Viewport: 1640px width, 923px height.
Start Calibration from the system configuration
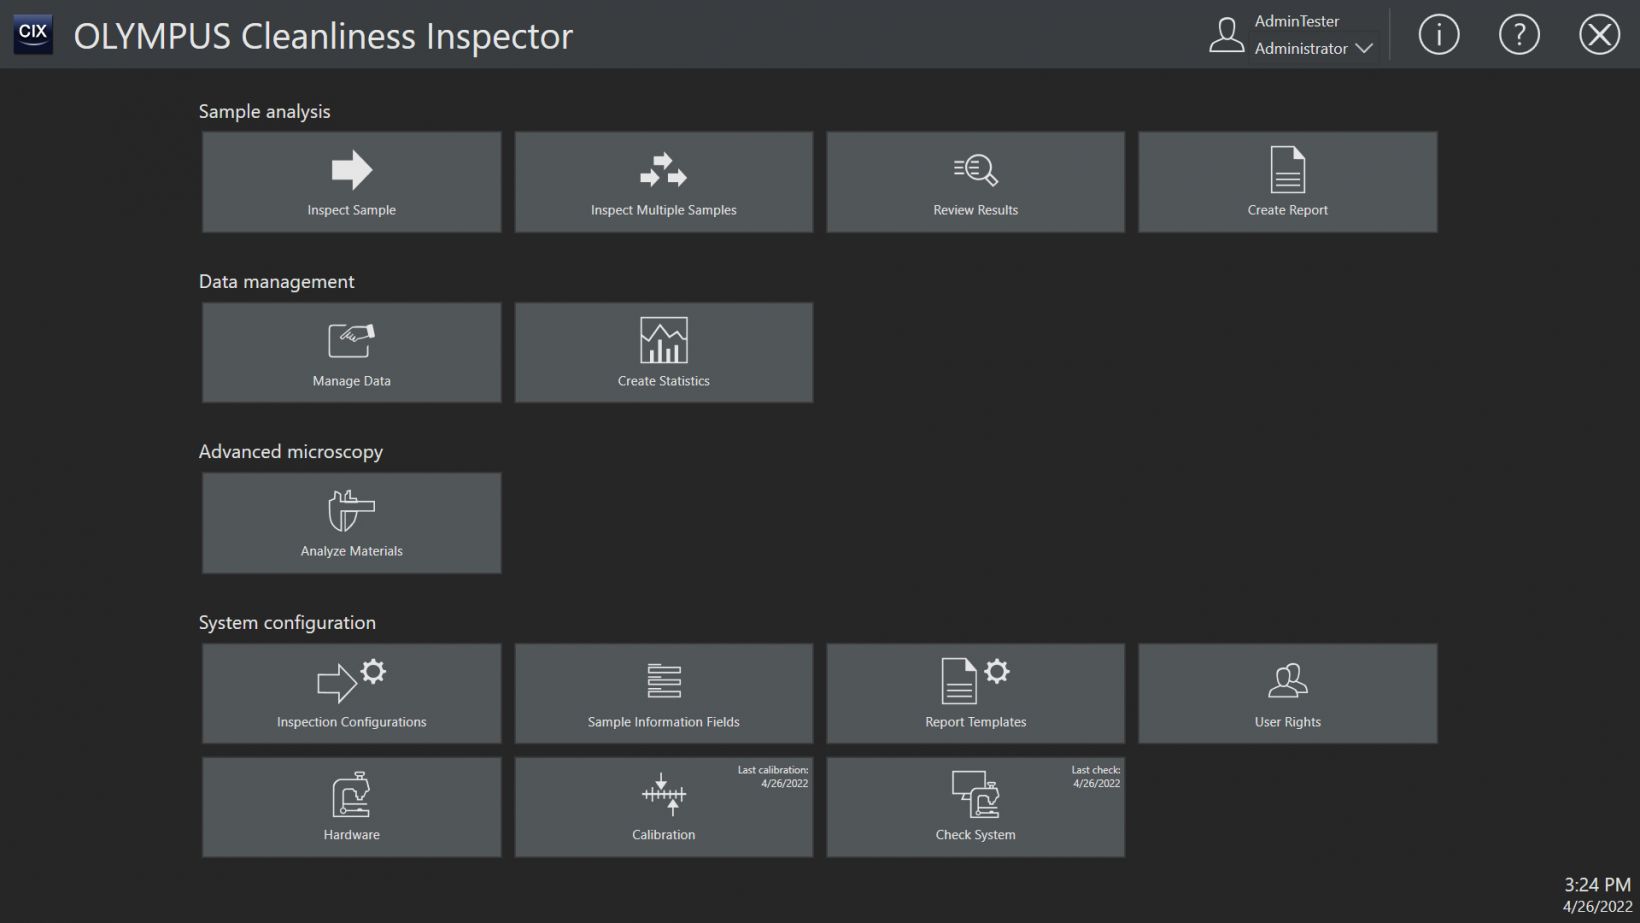pyautogui.click(x=663, y=807)
